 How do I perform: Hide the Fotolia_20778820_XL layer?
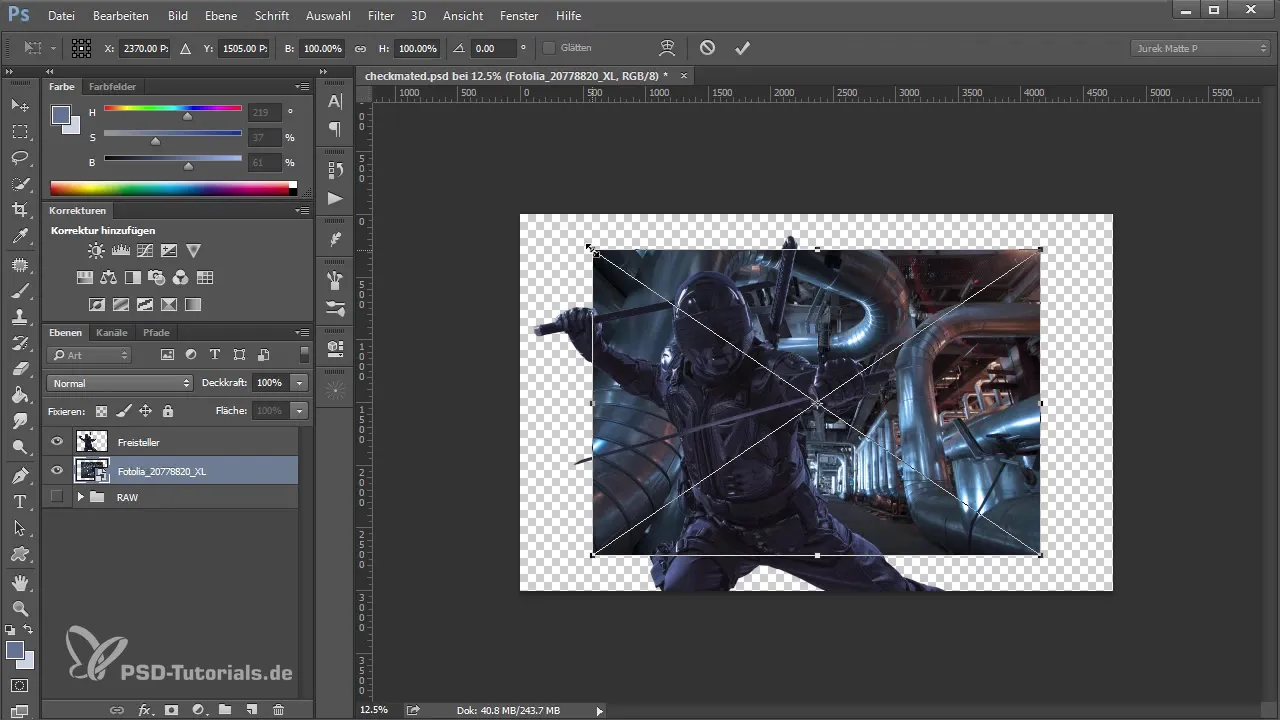[x=57, y=470]
